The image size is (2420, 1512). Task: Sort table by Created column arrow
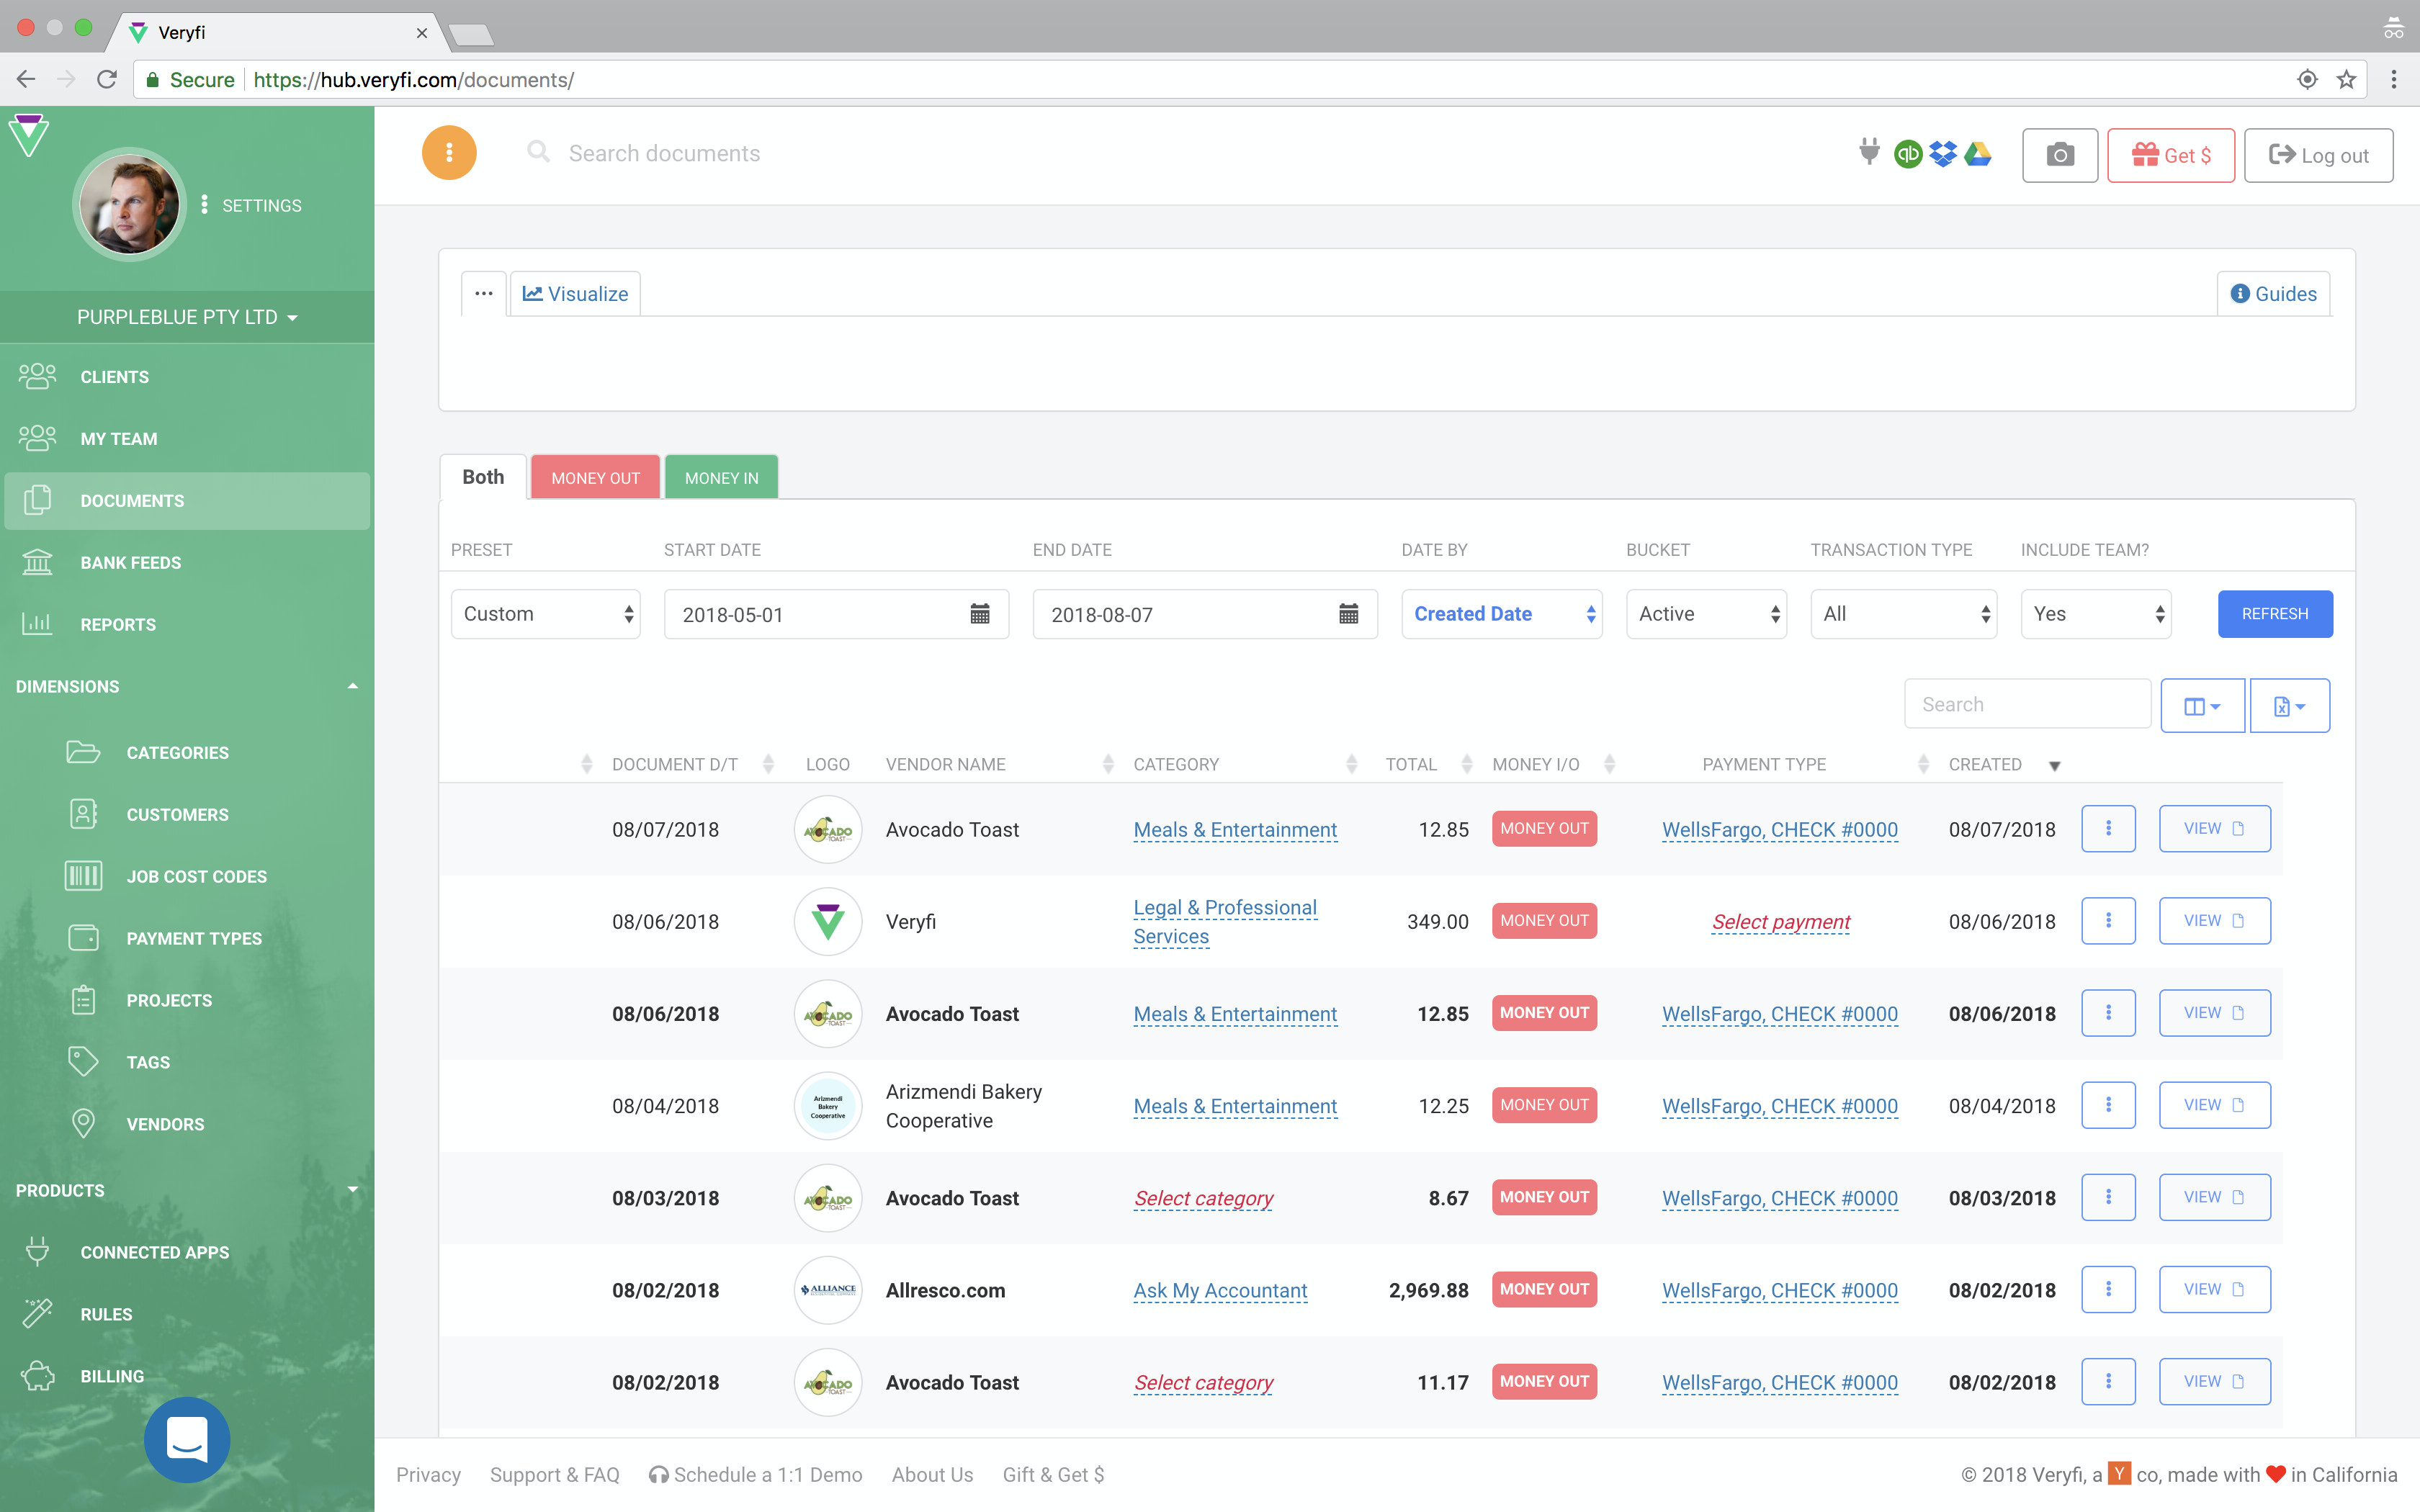[x=2054, y=766]
